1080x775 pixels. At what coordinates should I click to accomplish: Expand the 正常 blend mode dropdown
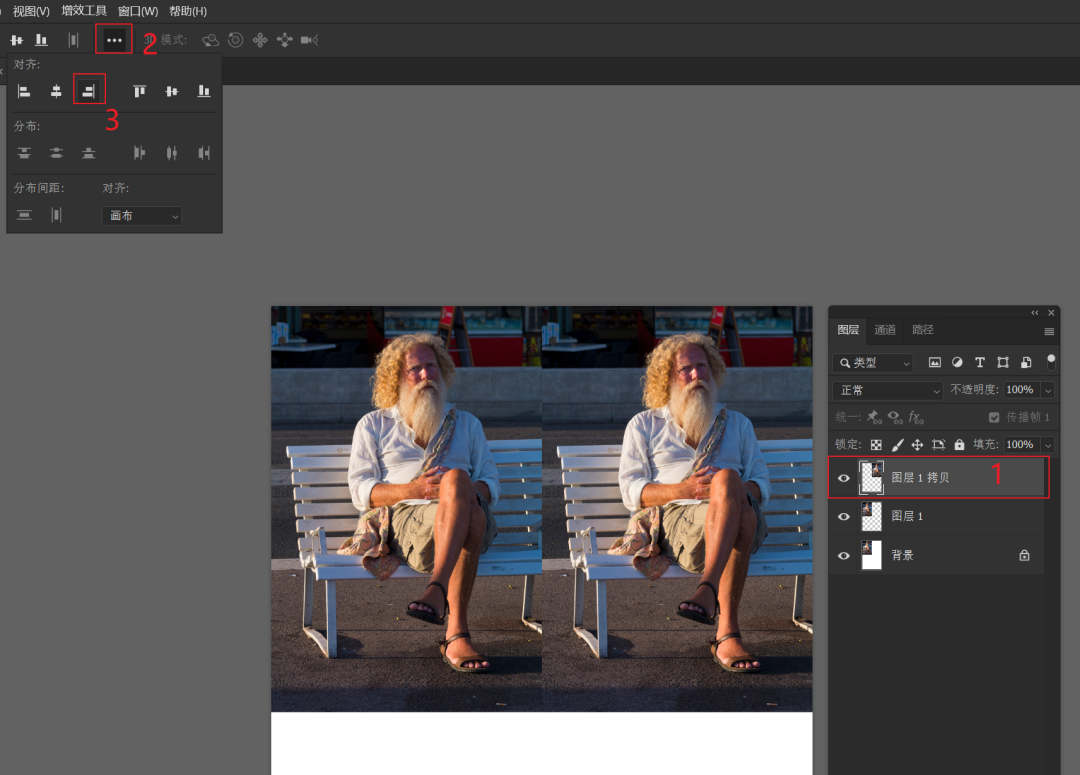point(888,390)
